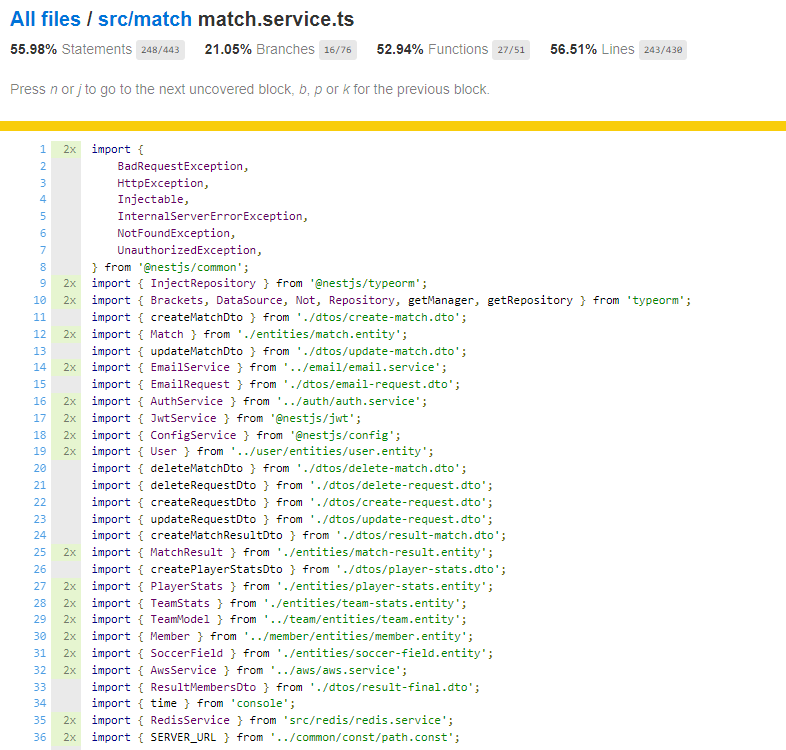Click './entities/match.entity' path on line 12
The height and width of the screenshot is (750, 786).
coord(319,334)
